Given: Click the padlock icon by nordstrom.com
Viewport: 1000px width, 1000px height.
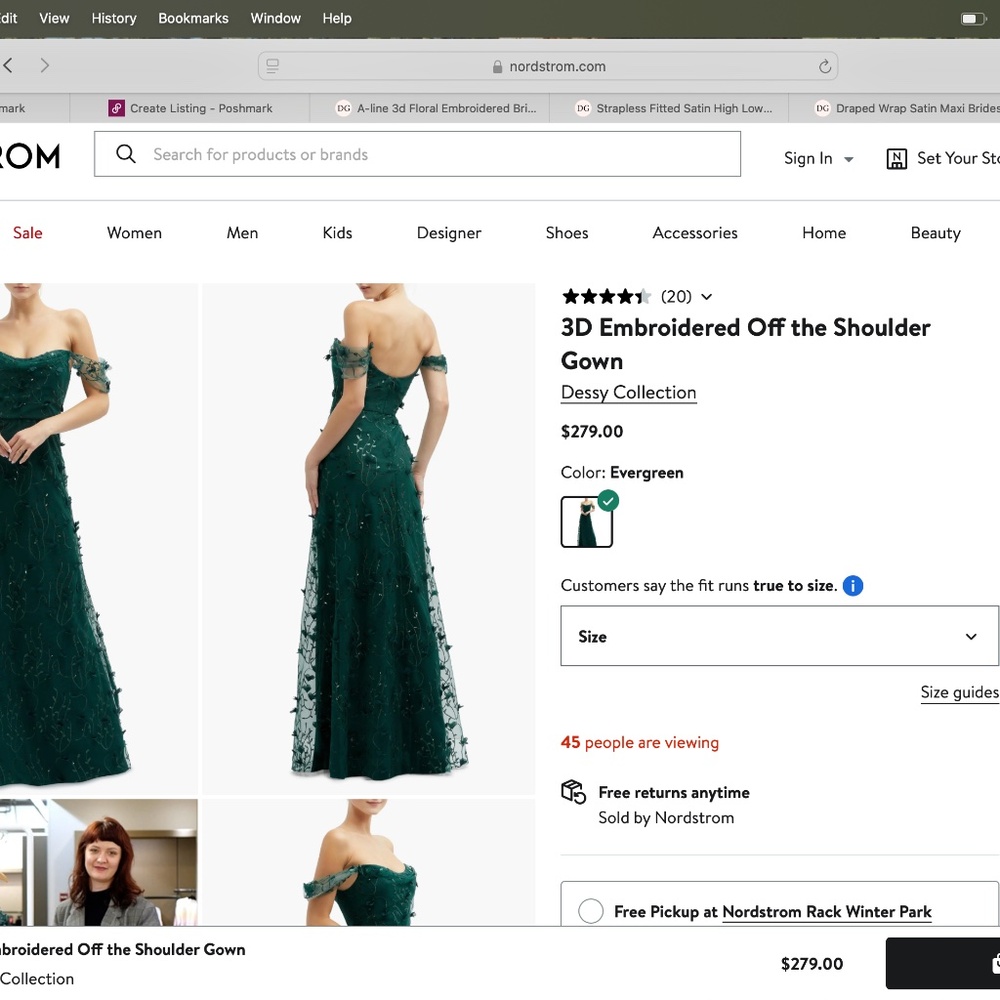Looking at the screenshot, I should [497, 66].
